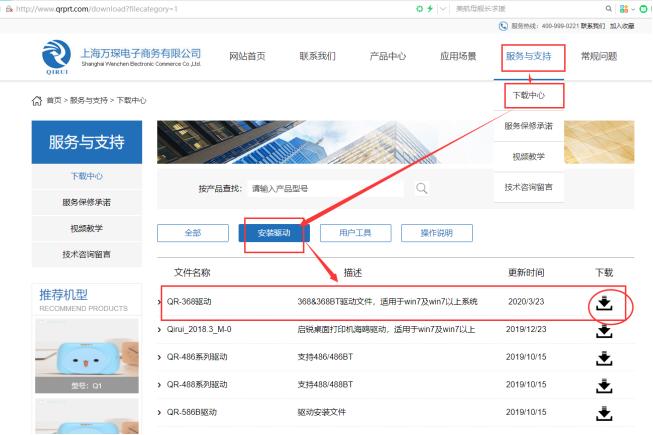The width and height of the screenshot is (653, 435).
Task: Click the file name QR-586B驱动
Action: [x=192, y=413]
